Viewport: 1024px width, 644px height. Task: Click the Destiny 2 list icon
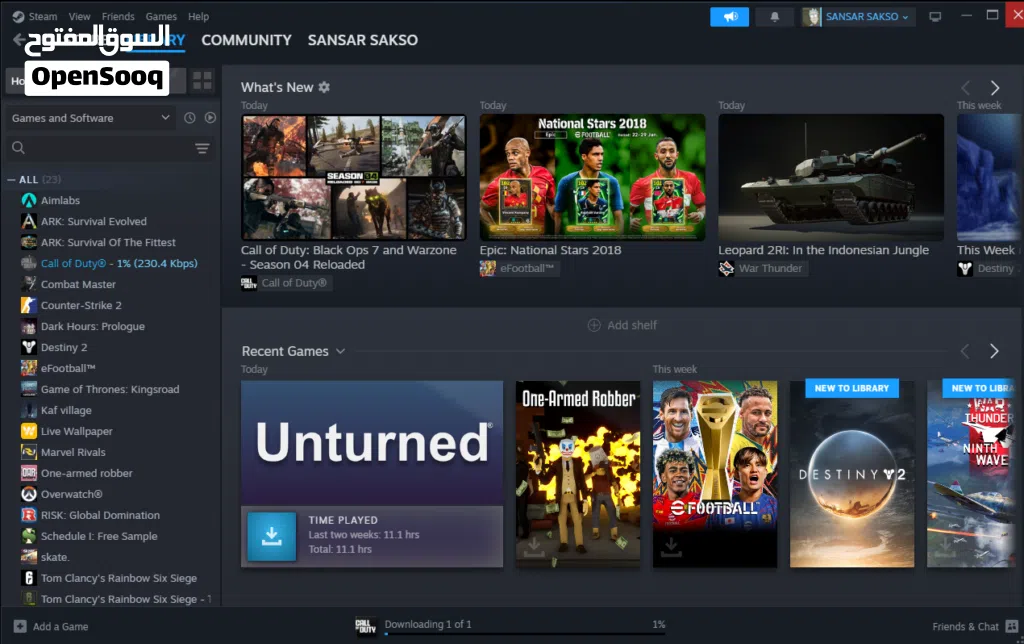(x=29, y=347)
